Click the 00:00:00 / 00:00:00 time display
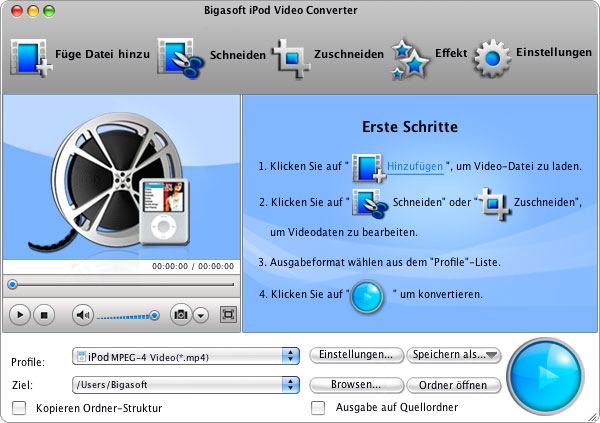This screenshot has height=423, width=600. point(193,266)
